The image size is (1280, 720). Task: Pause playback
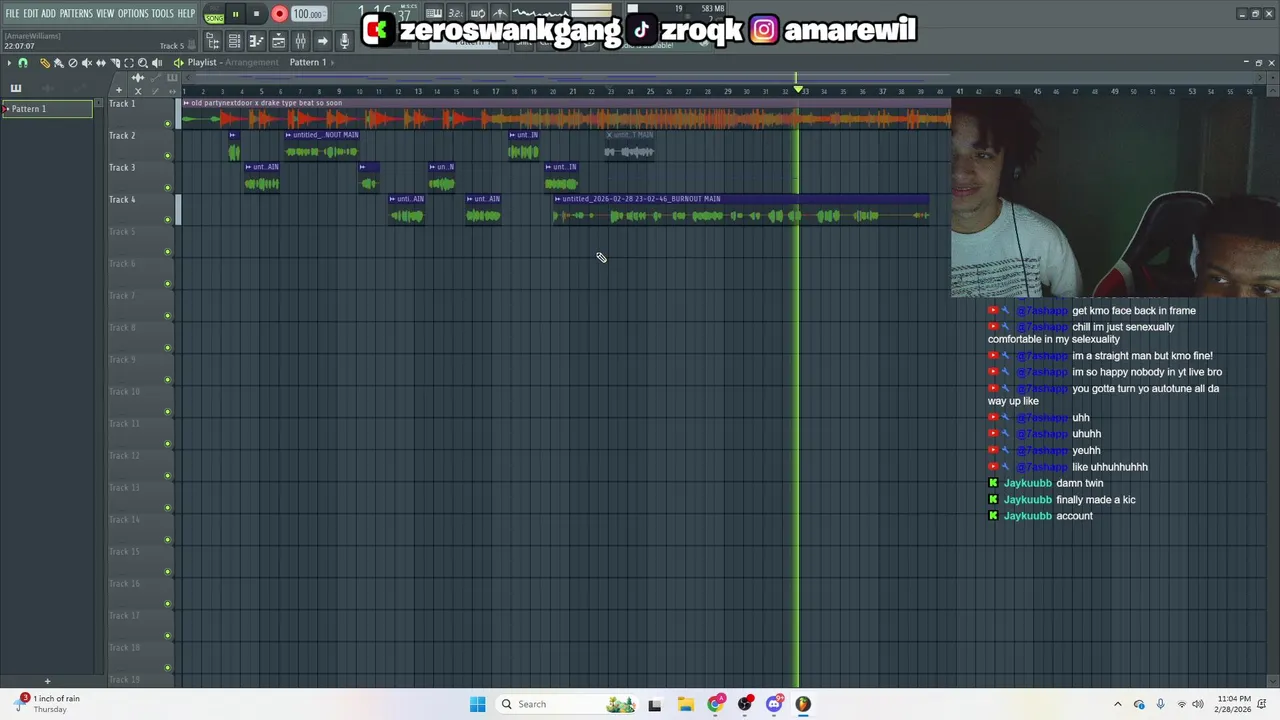click(236, 14)
